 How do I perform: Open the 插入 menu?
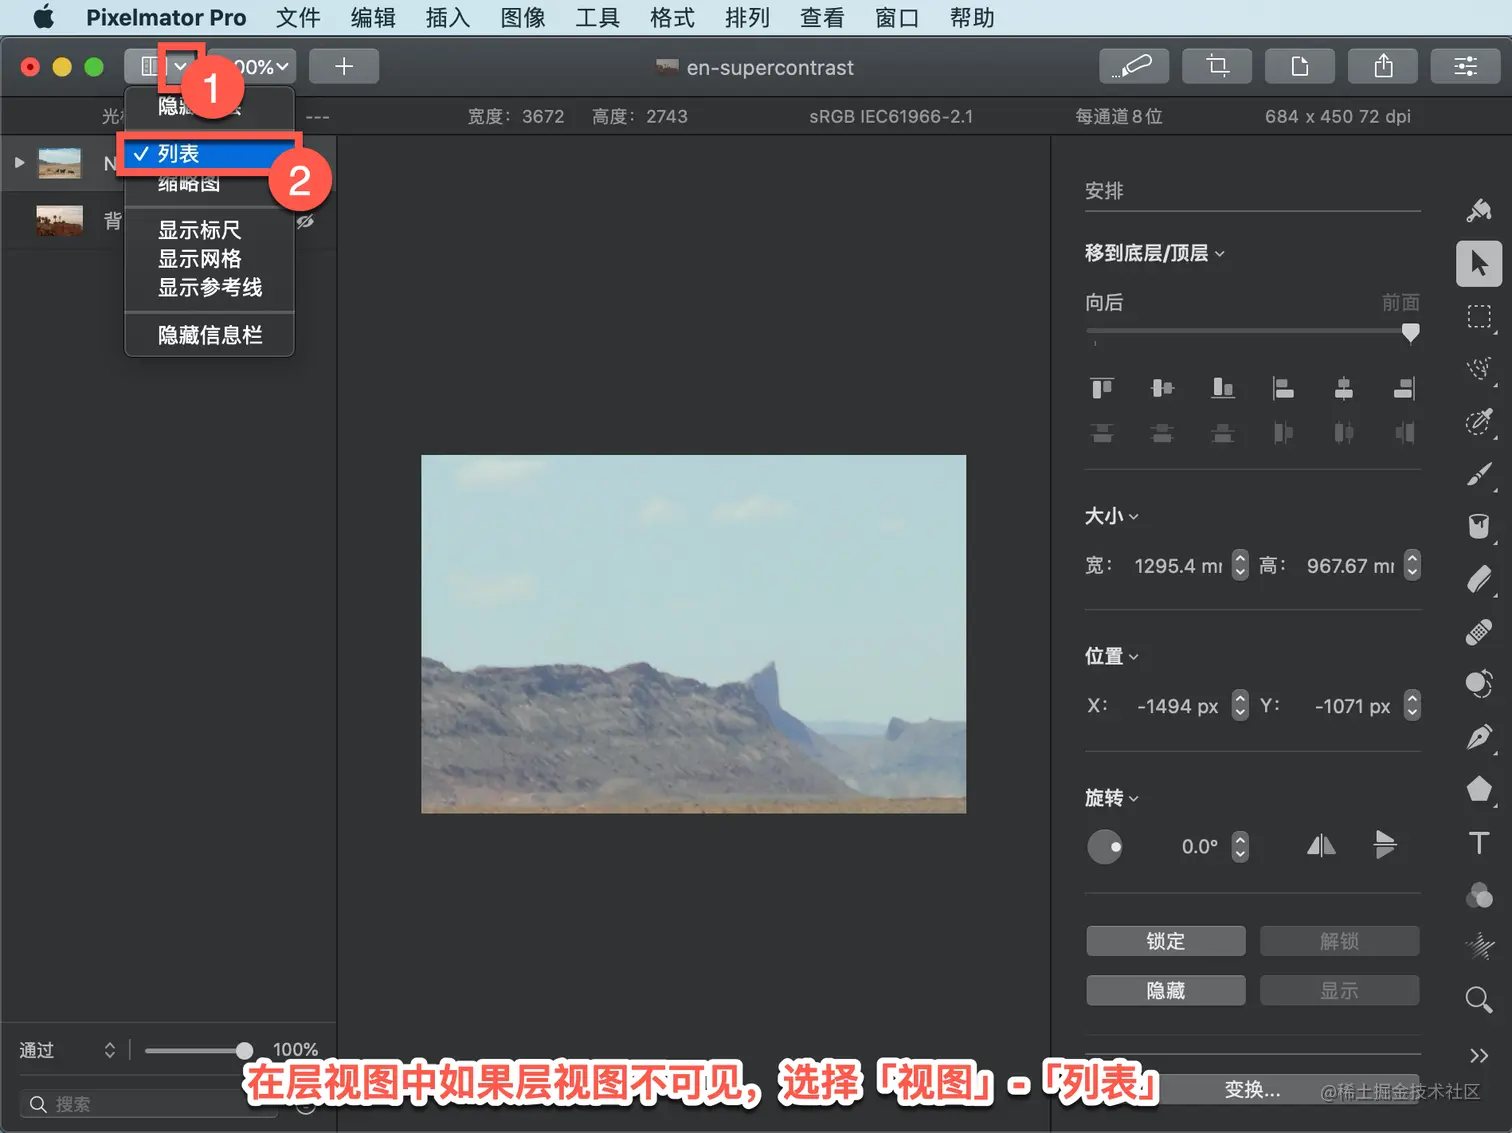pyautogui.click(x=447, y=17)
